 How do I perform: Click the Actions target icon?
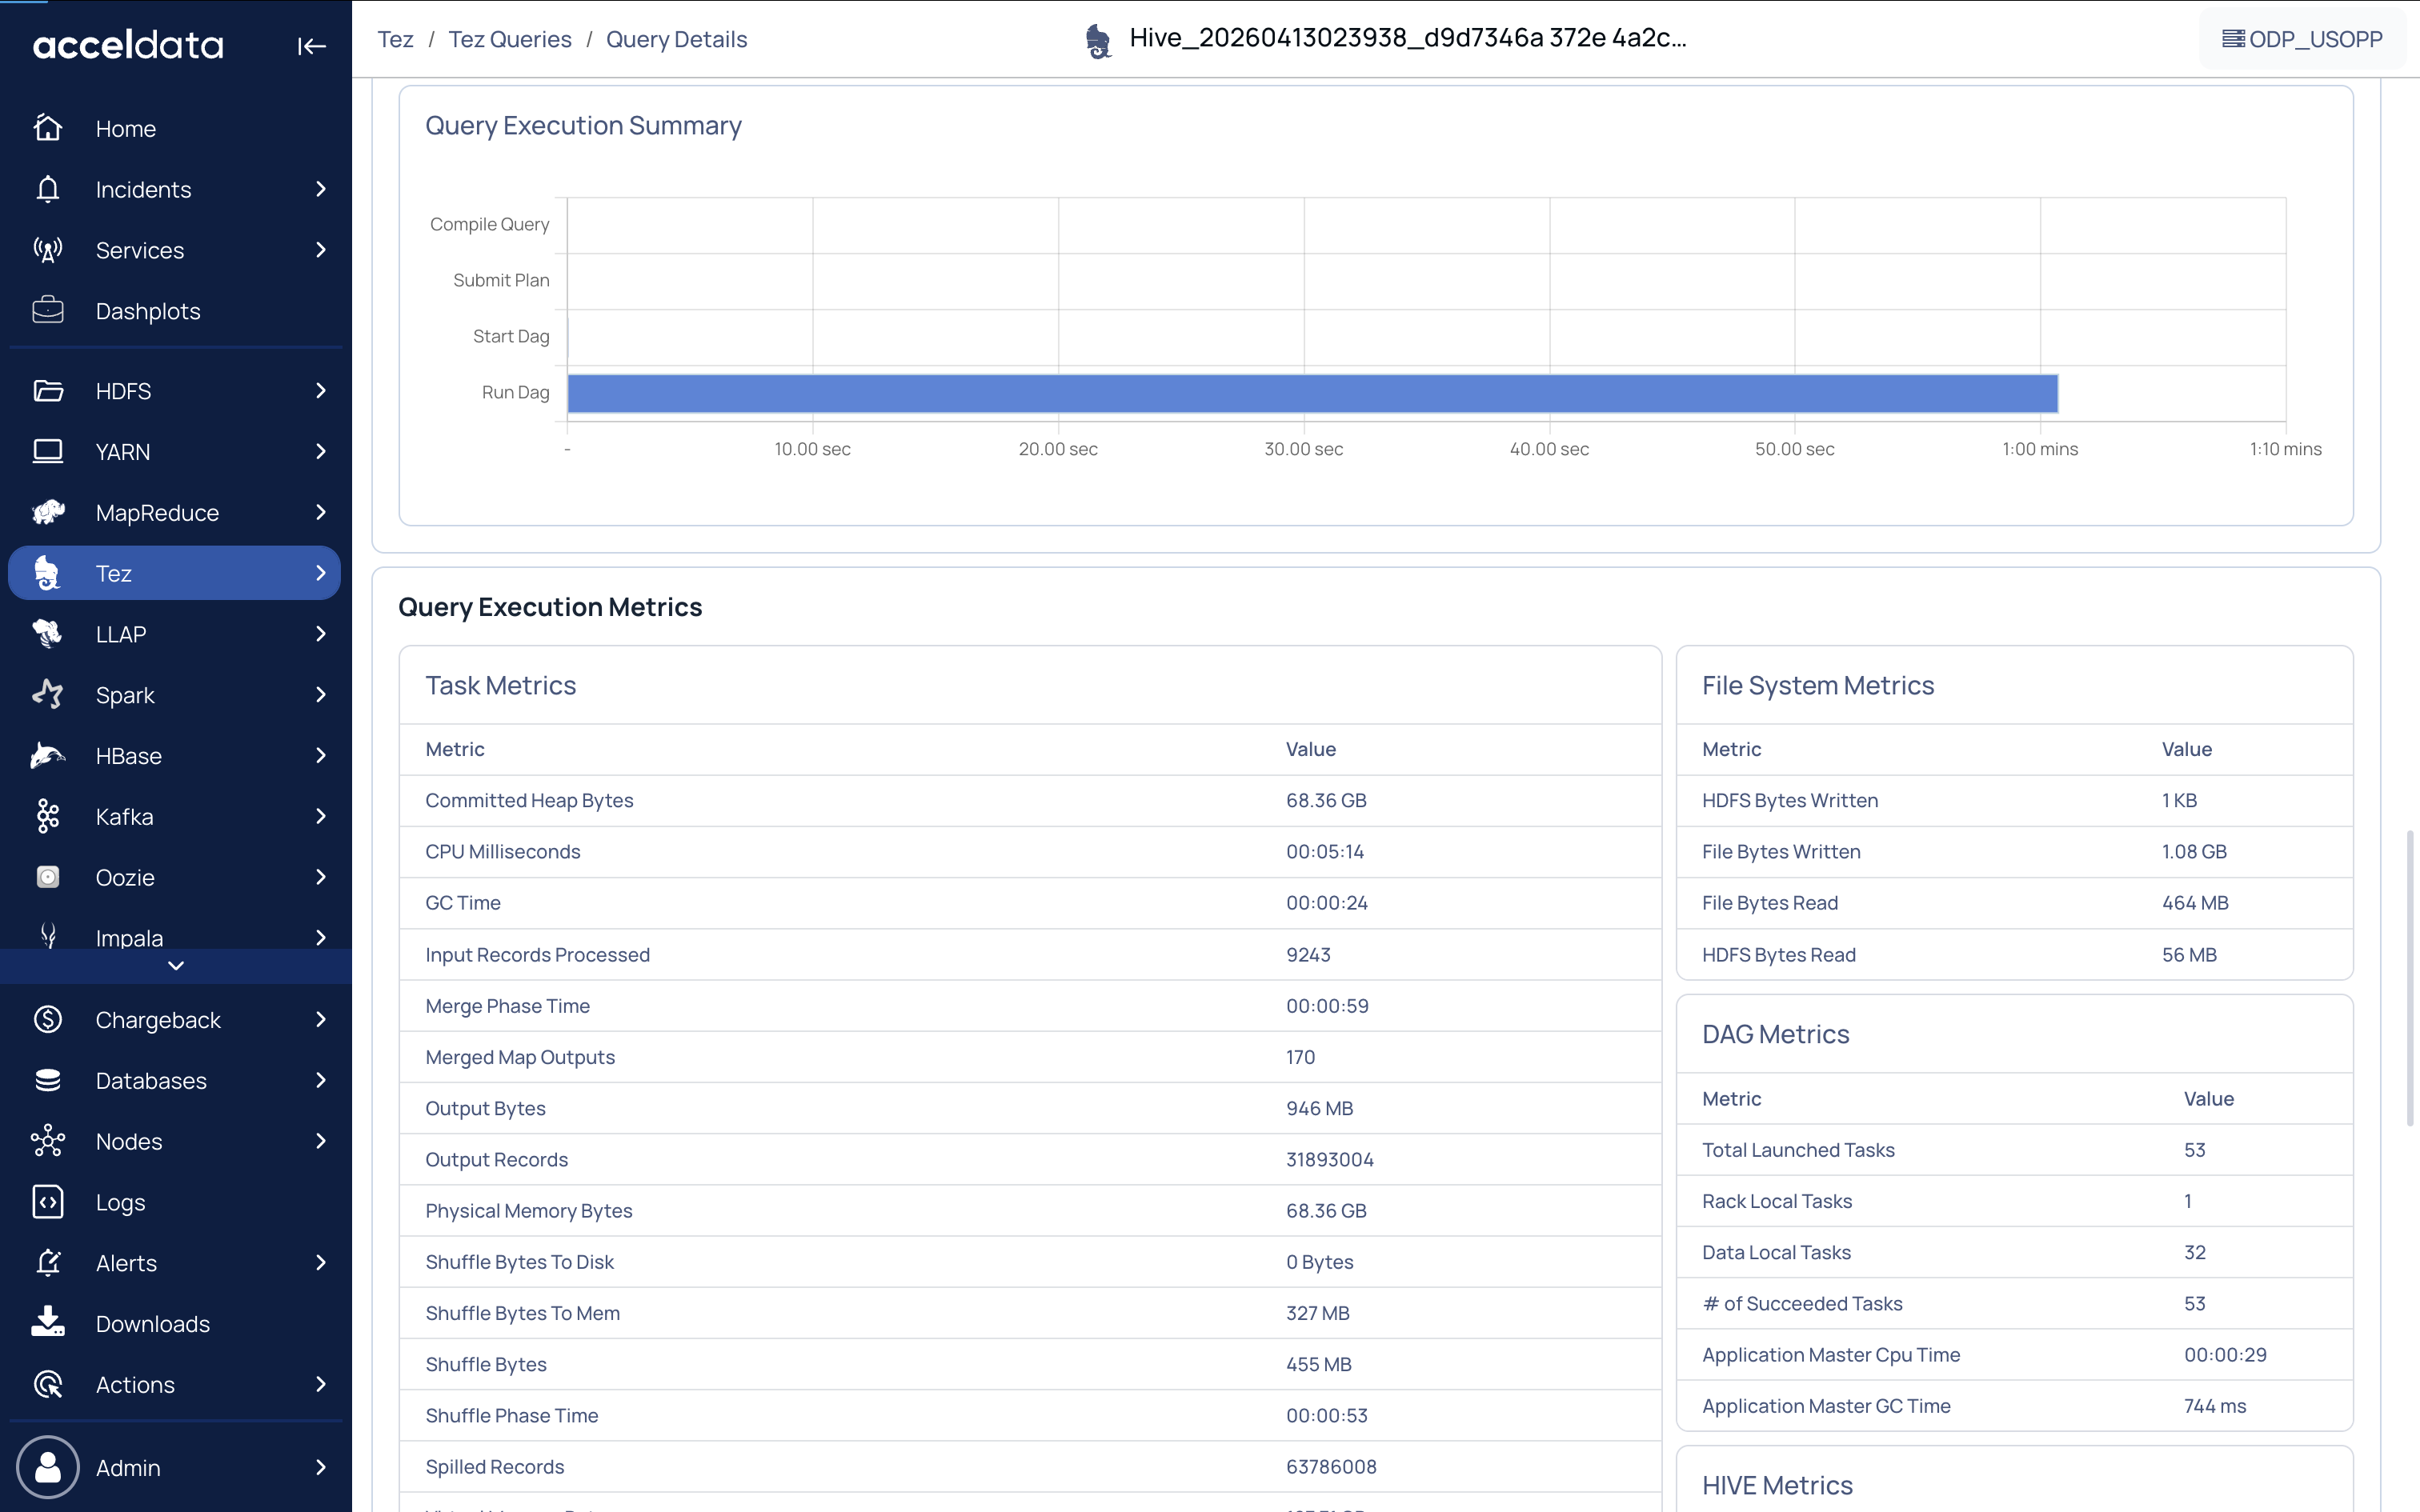(x=48, y=1385)
